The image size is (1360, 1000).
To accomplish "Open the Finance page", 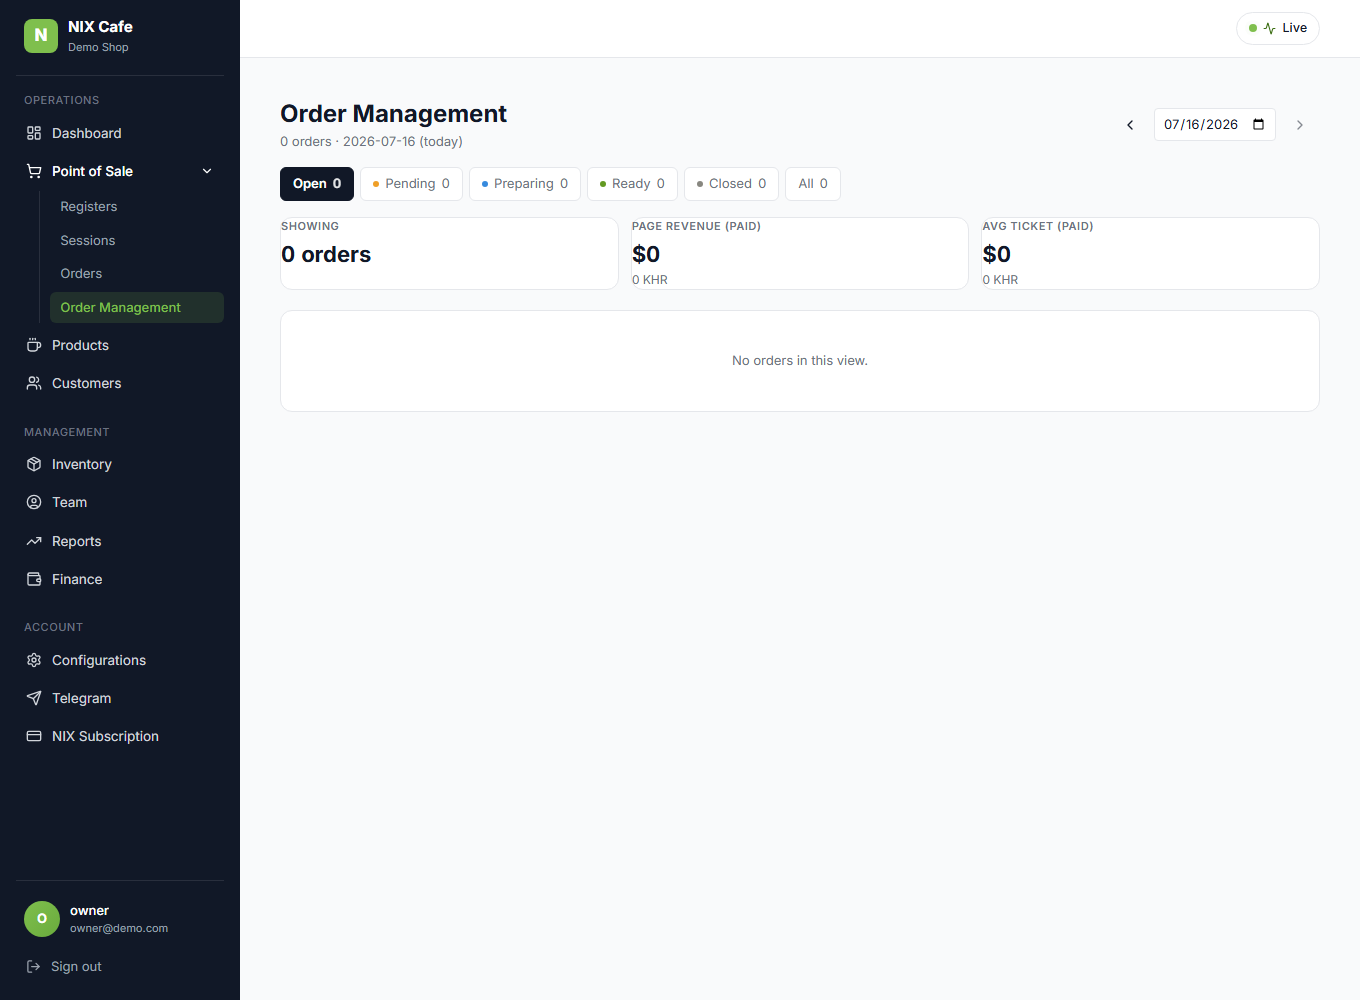I will (x=120, y=579).
